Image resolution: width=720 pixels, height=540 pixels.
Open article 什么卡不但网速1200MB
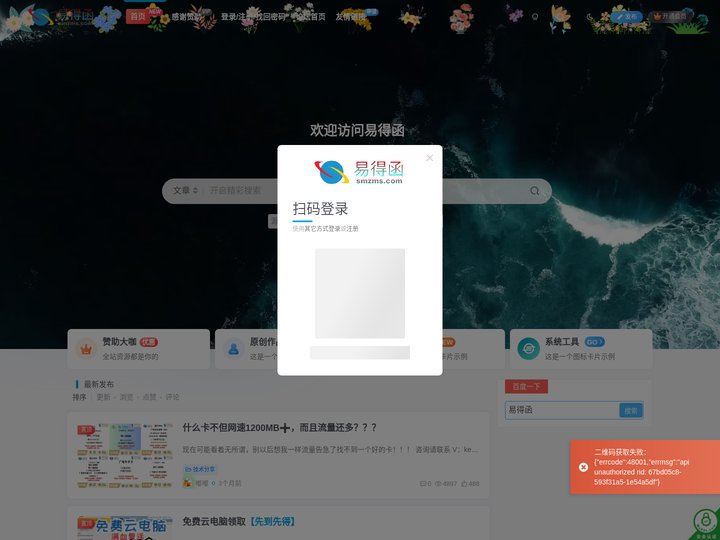tap(280, 428)
